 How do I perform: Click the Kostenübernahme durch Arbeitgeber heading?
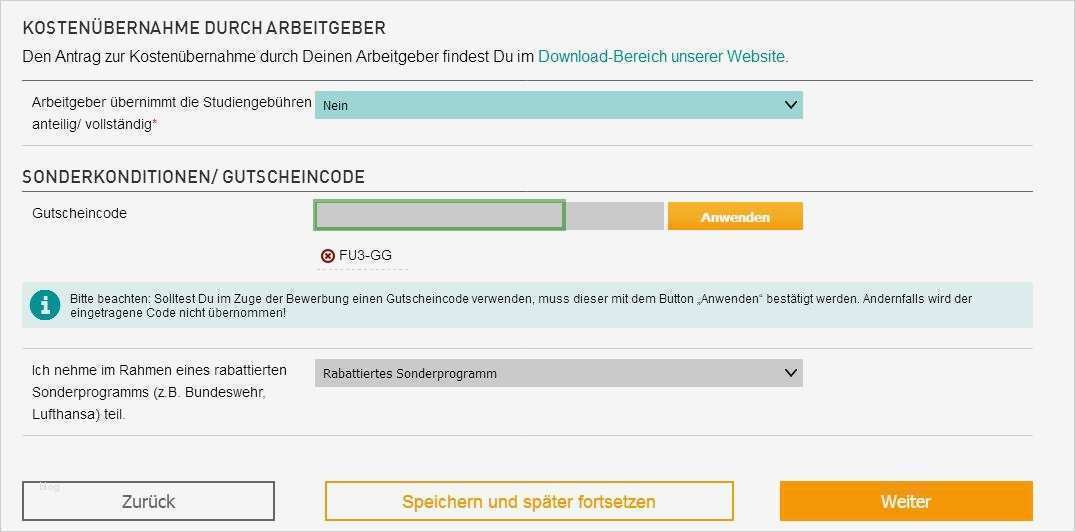(204, 28)
